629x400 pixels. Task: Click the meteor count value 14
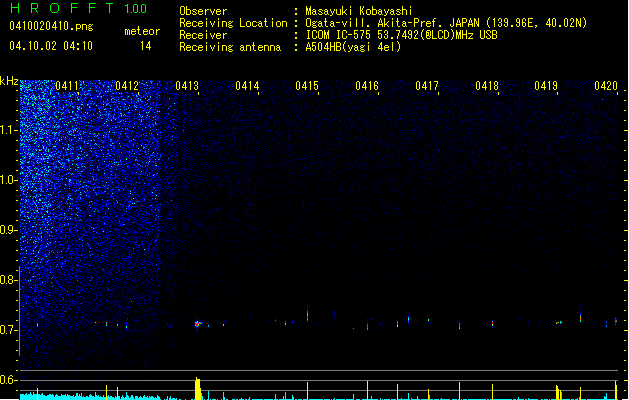[146, 46]
